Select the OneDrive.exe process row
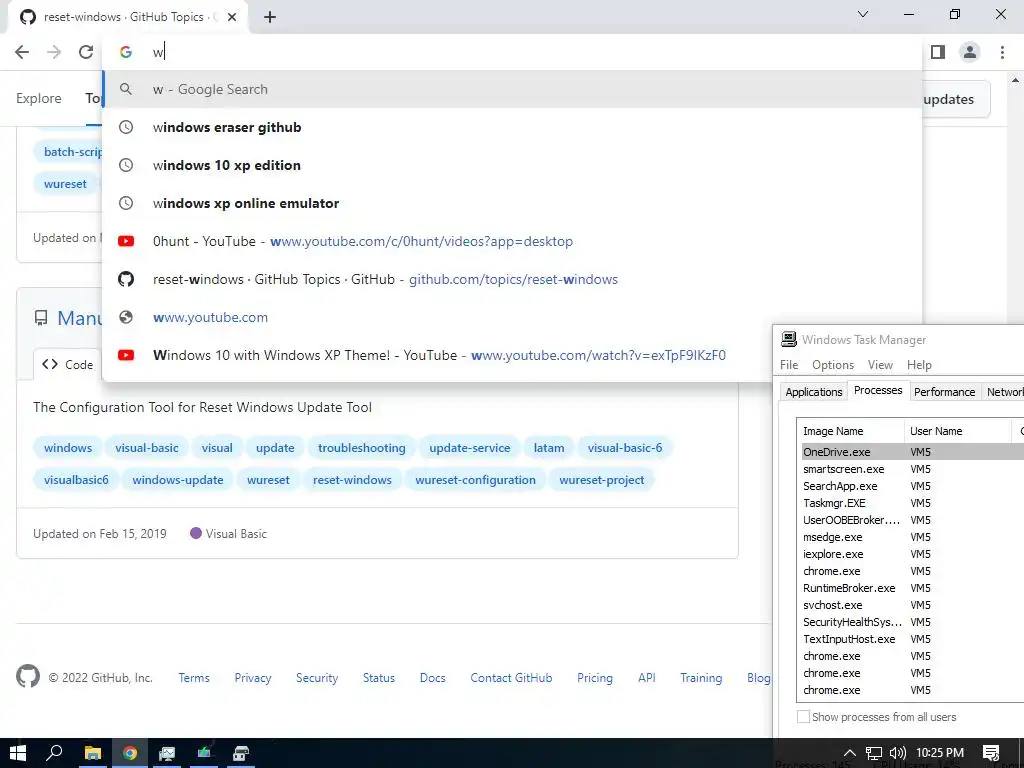Viewport: 1024px width, 768px height. click(x=910, y=452)
